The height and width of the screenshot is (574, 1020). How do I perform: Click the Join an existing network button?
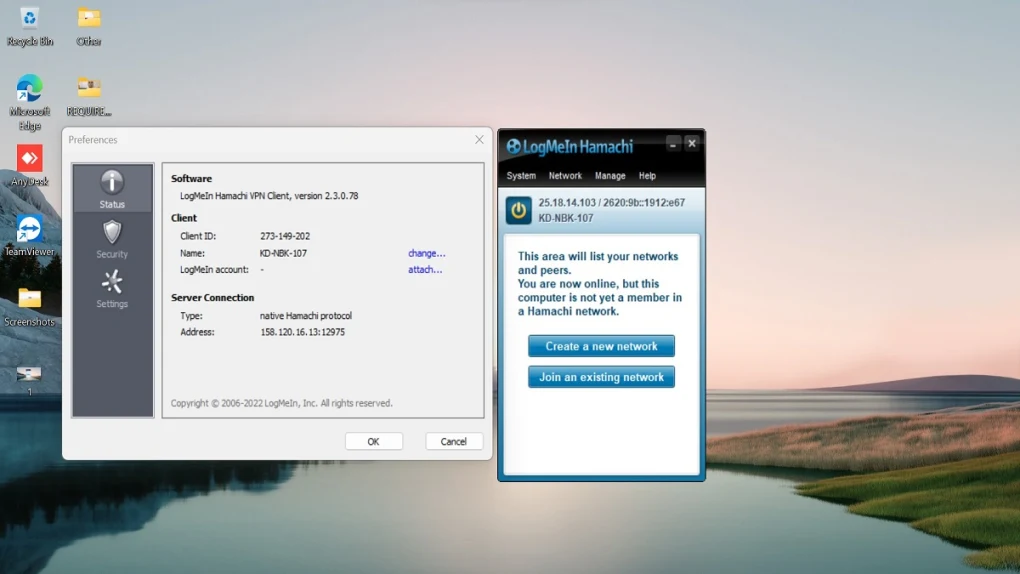(601, 377)
